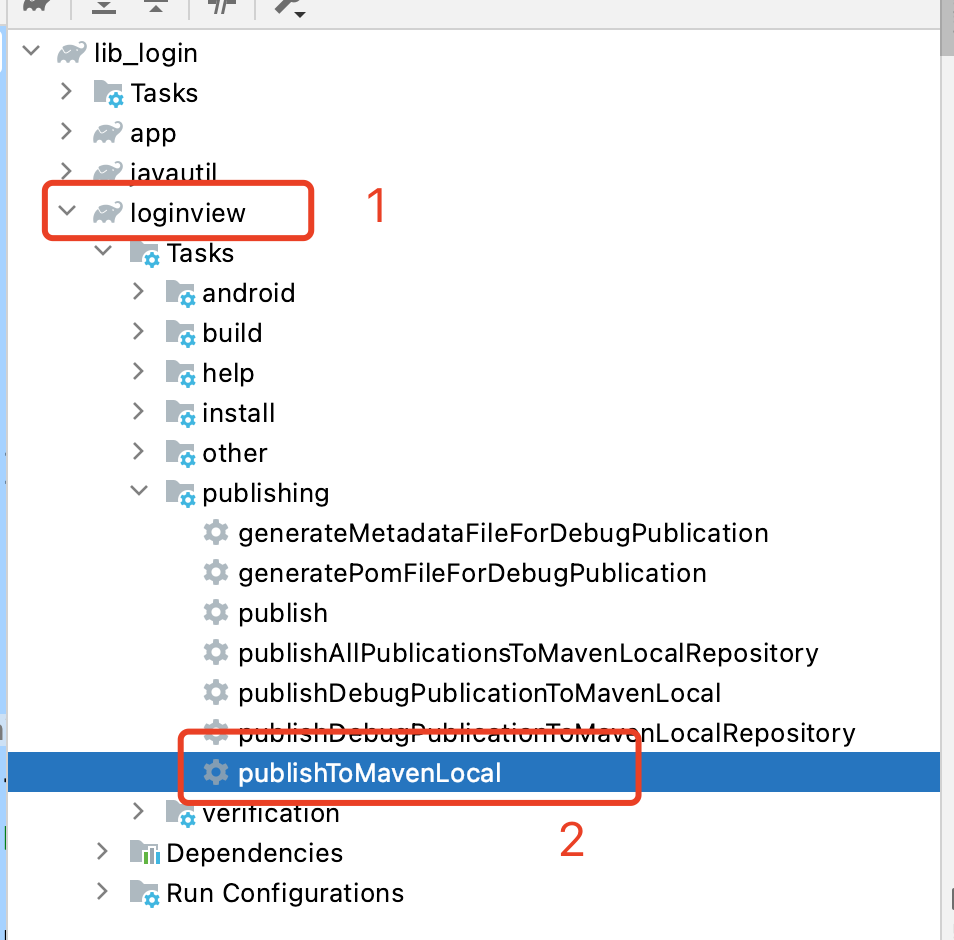Click the install task group folder icon
The width and height of the screenshot is (954, 940).
coord(180,413)
